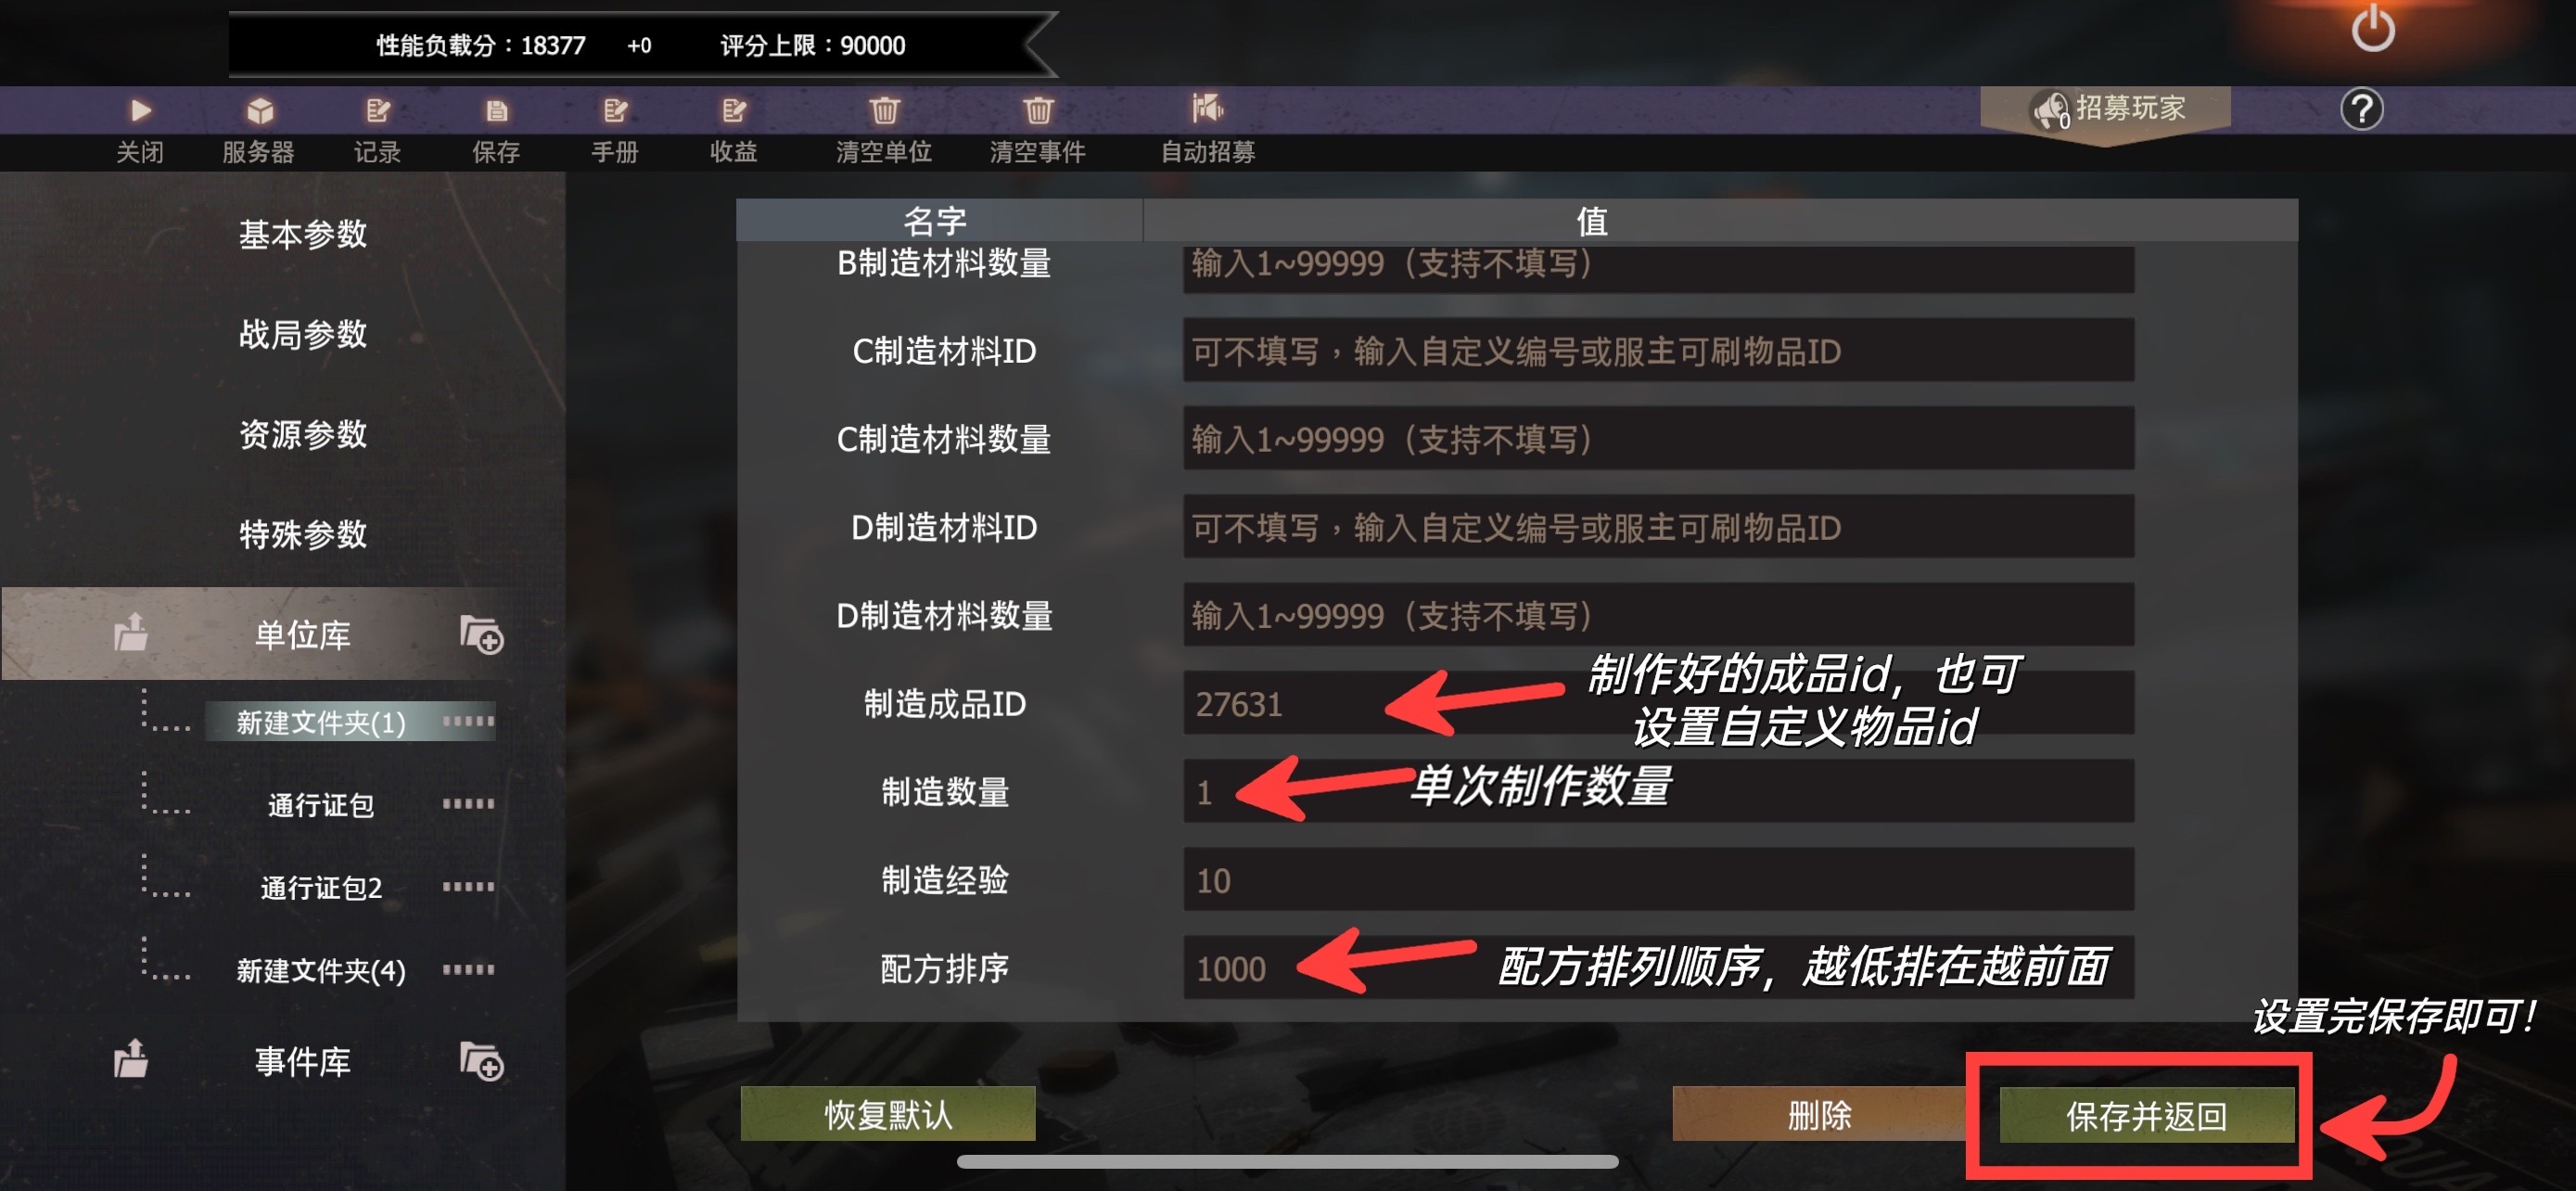Viewport: 2576px width, 1191px height.
Task: Toggle the 自动招募 flag icon
Action: click(x=1207, y=108)
